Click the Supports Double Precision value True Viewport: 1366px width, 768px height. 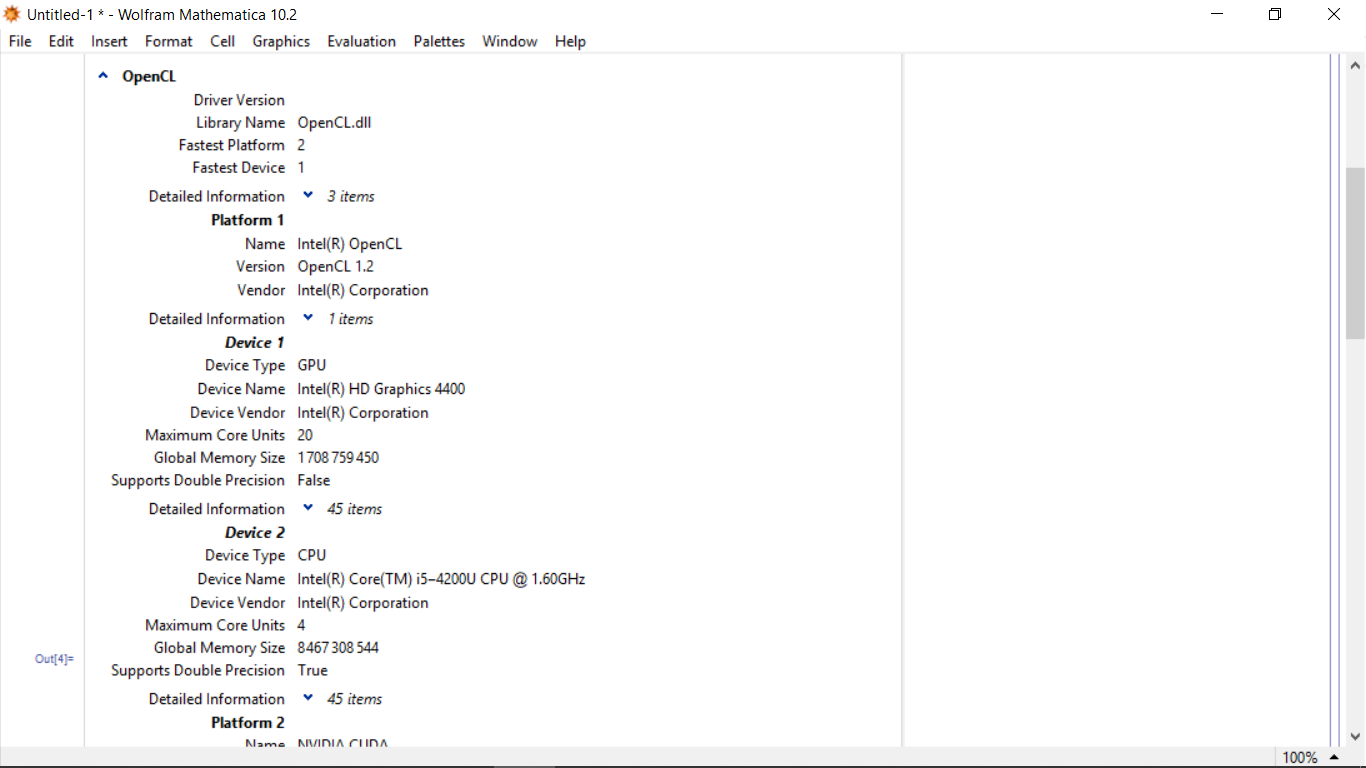(x=313, y=671)
